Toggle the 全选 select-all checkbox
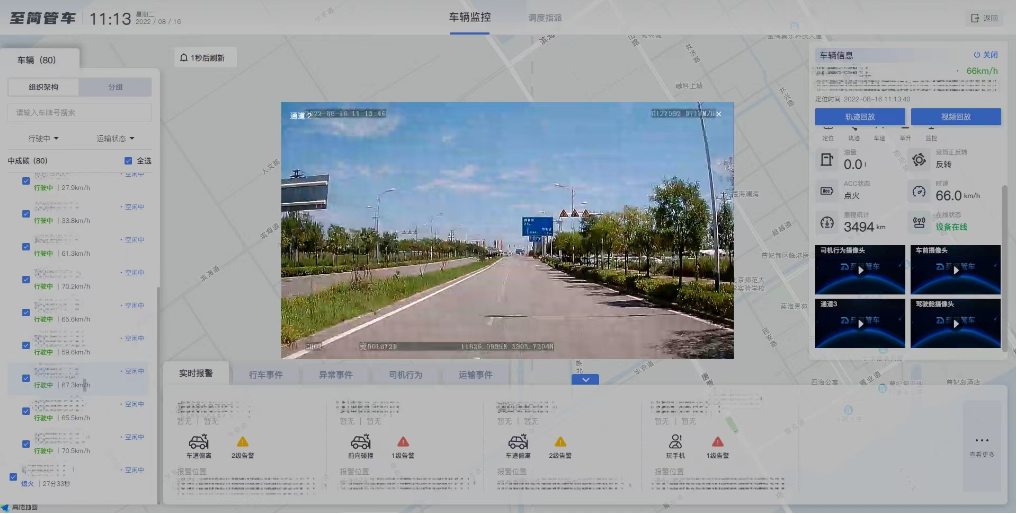Viewport: 1017px width, 514px height. (128, 161)
